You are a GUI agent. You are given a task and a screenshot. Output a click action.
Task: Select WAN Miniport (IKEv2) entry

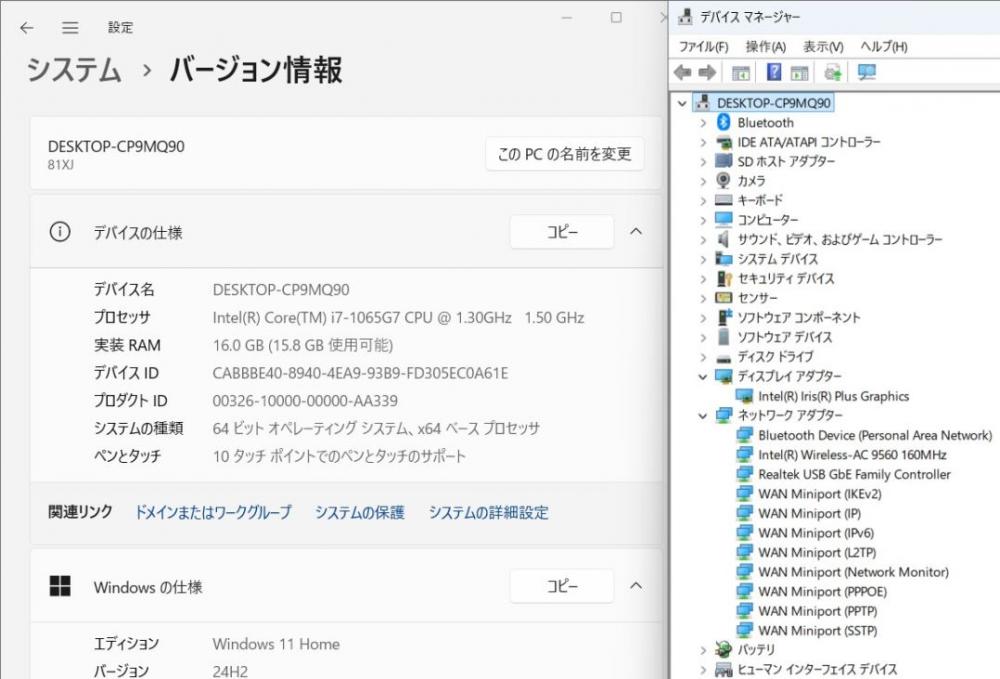(x=820, y=493)
